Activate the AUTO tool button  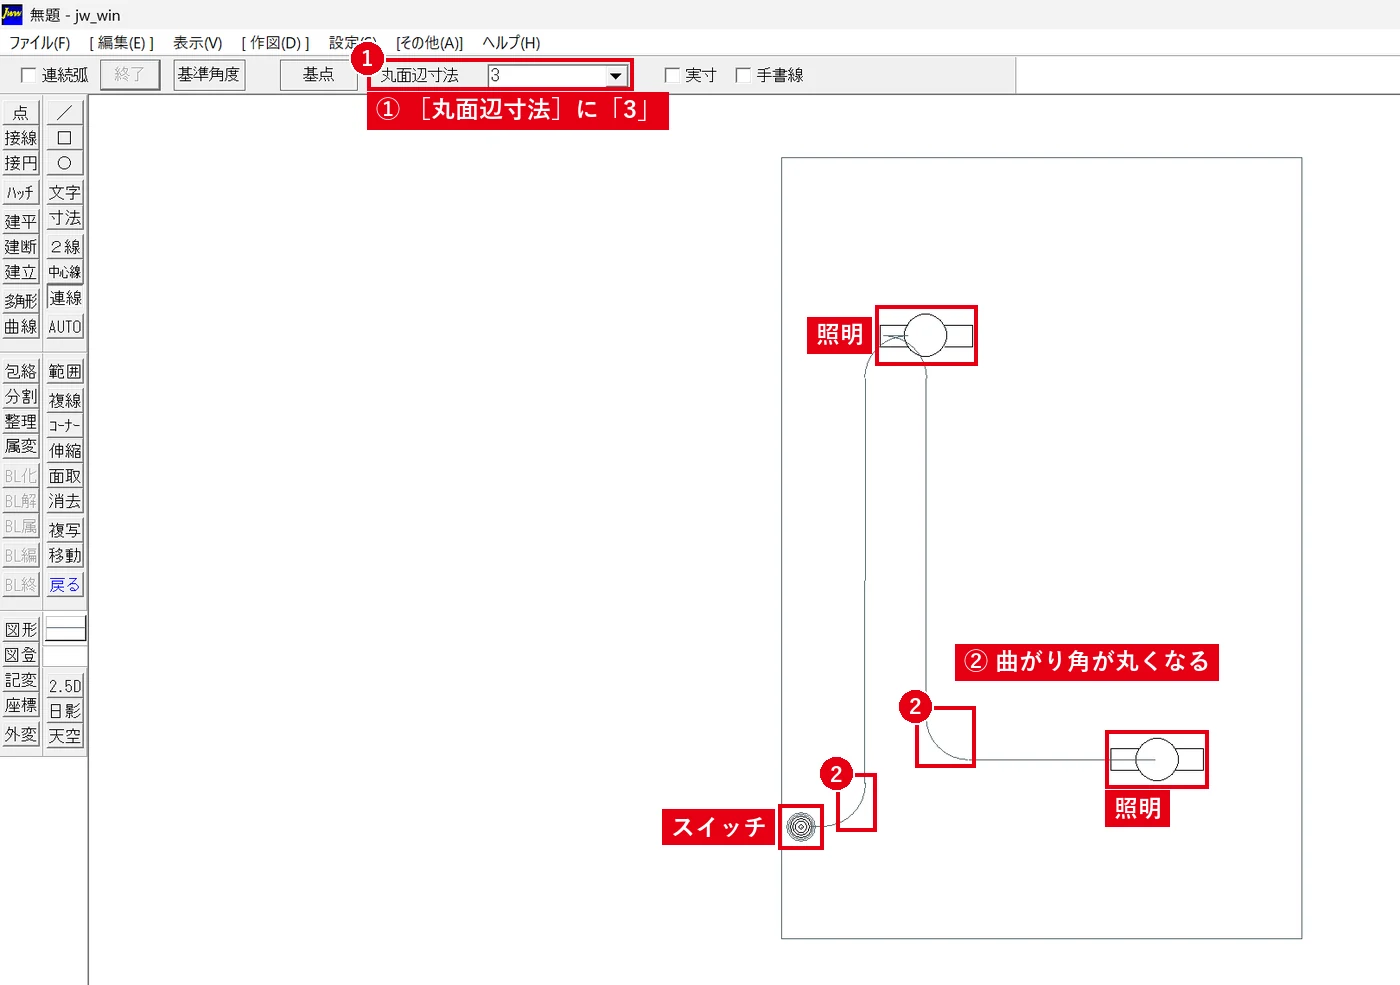pos(64,326)
